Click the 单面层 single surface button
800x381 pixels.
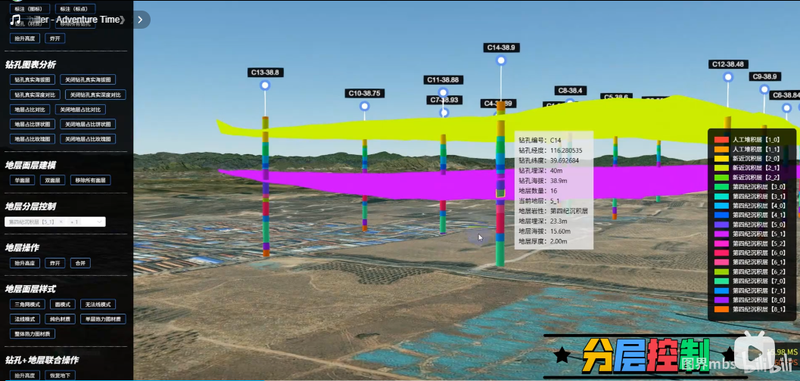coord(22,180)
